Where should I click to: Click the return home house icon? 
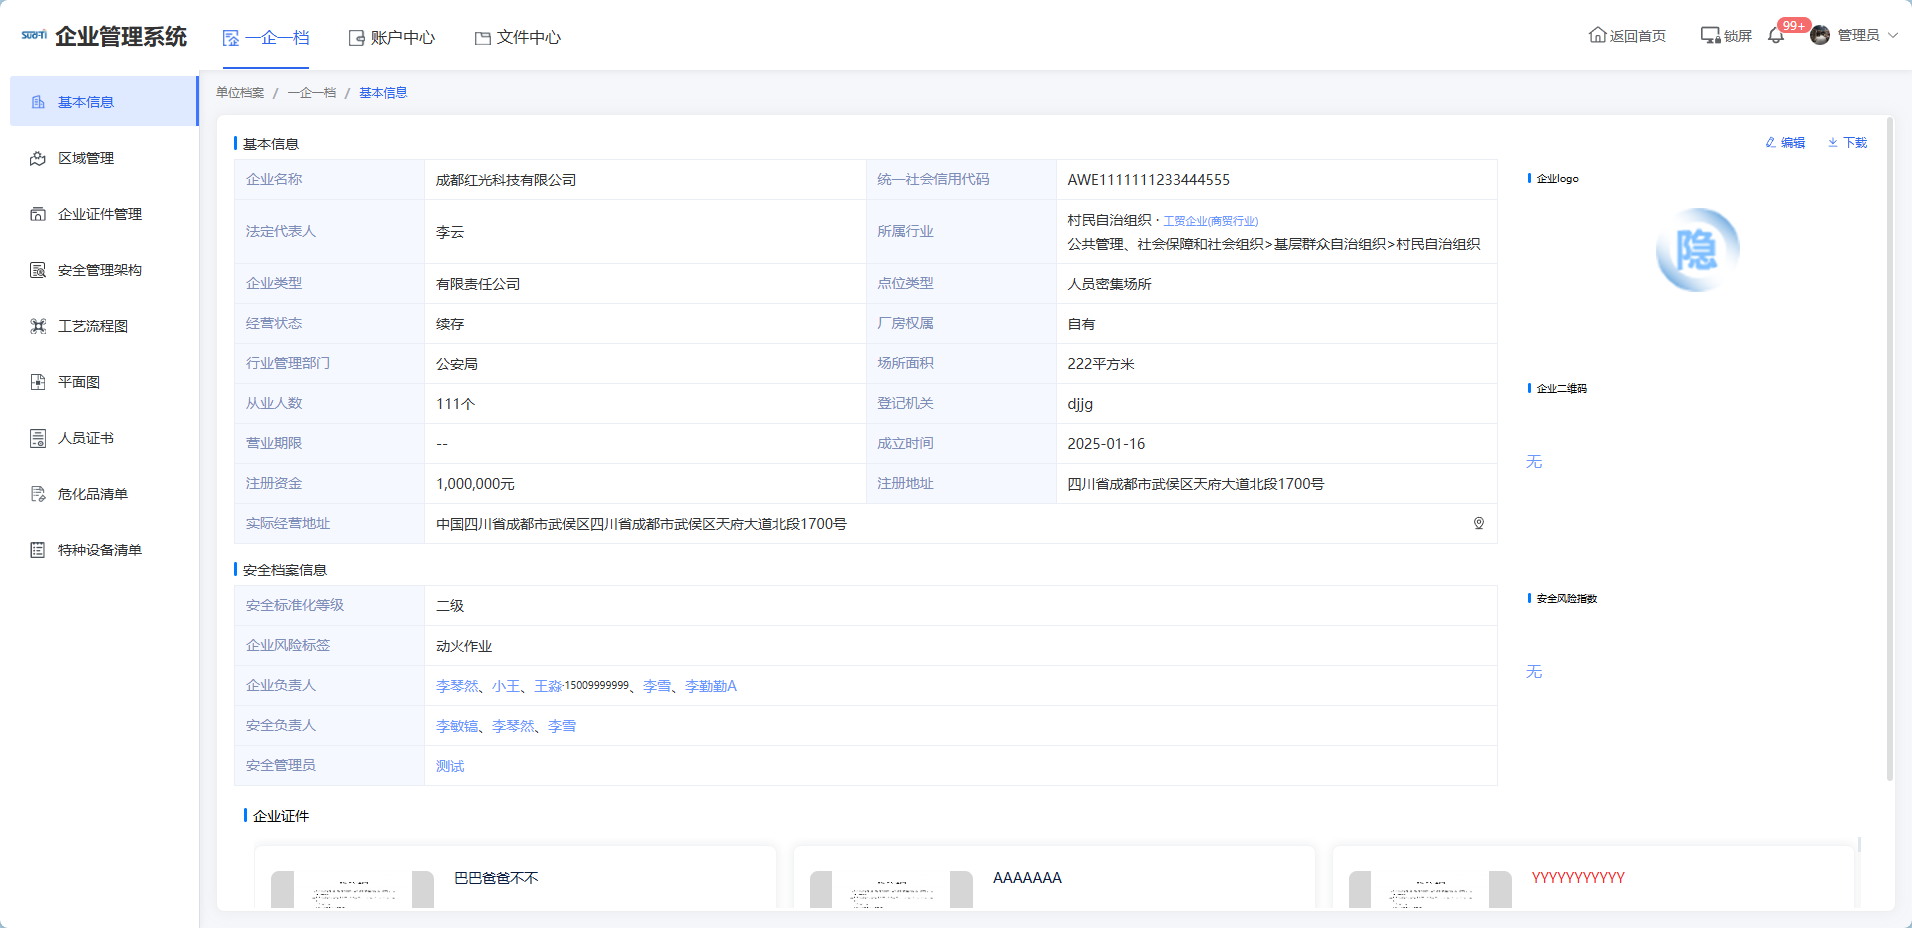(x=1597, y=36)
